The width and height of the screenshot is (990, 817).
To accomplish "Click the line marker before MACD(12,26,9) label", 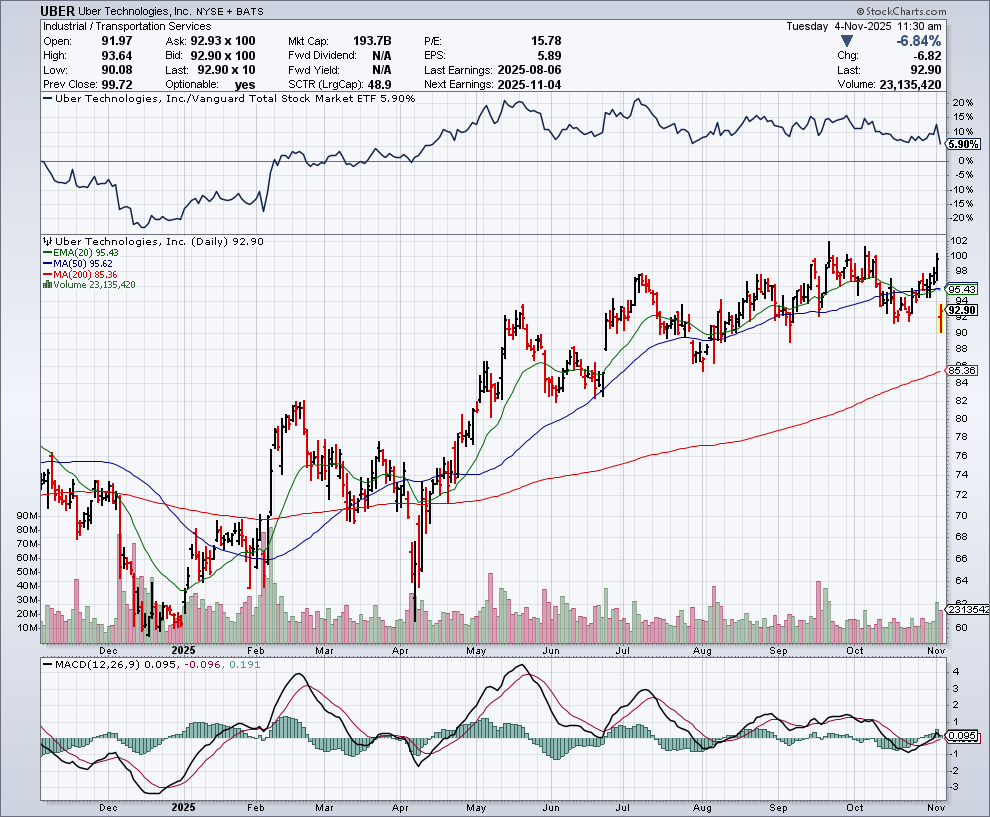I will coord(45,664).
